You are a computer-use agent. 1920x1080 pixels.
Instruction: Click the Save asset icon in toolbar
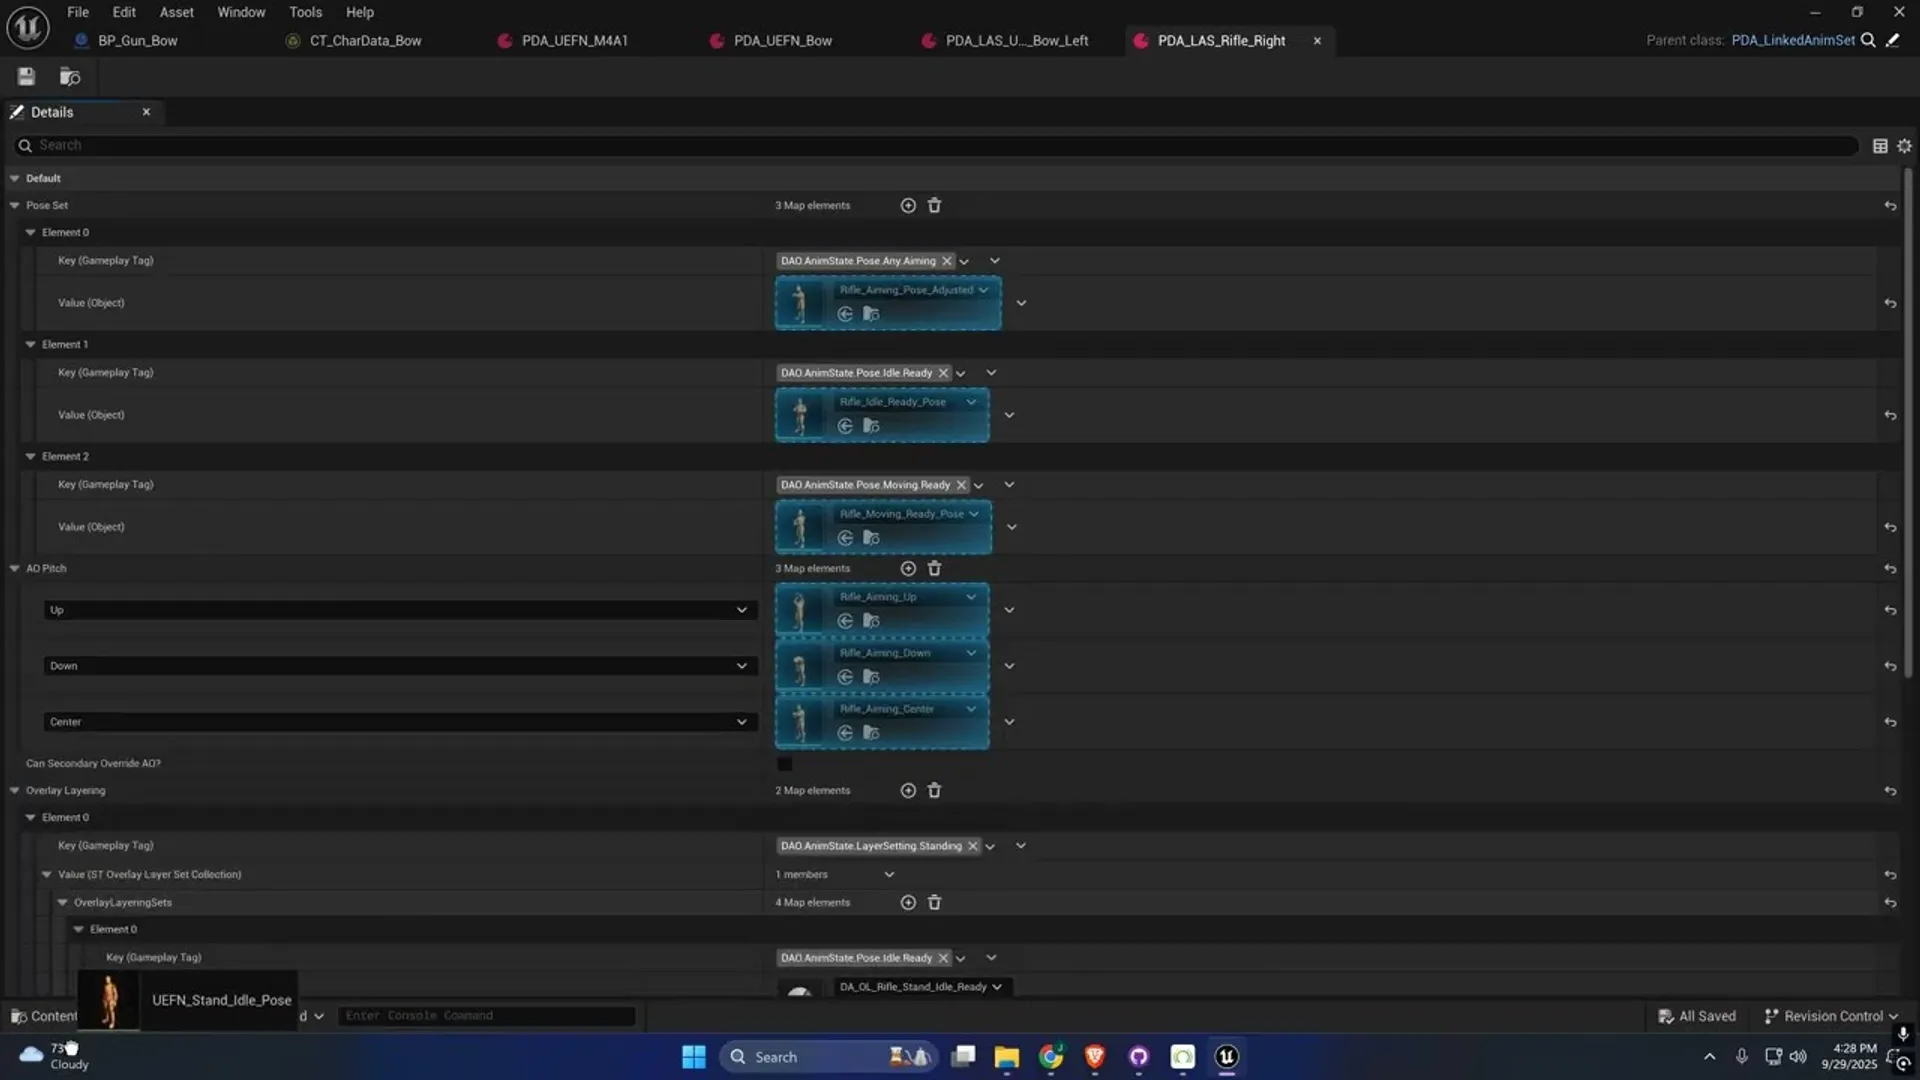(x=26, y=77)
